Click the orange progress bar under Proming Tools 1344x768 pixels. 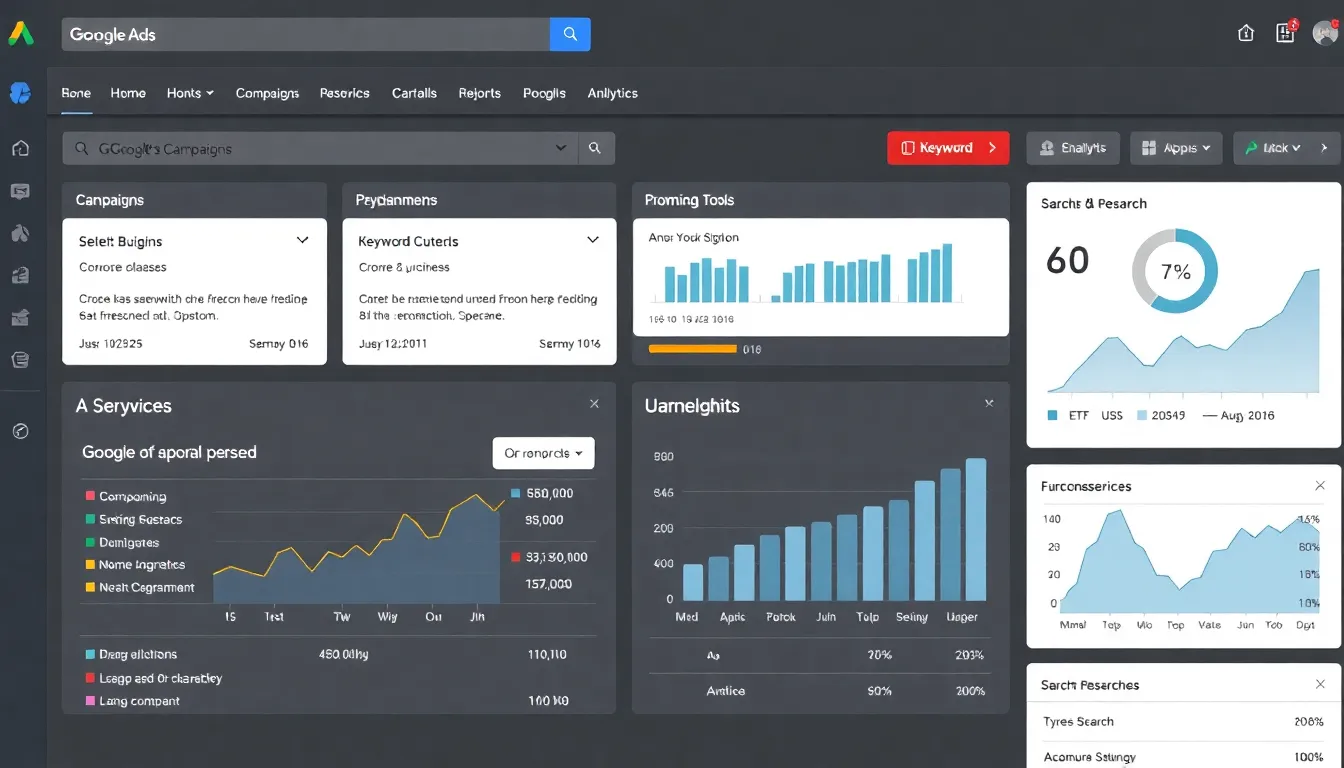click(x=693, y=349)
